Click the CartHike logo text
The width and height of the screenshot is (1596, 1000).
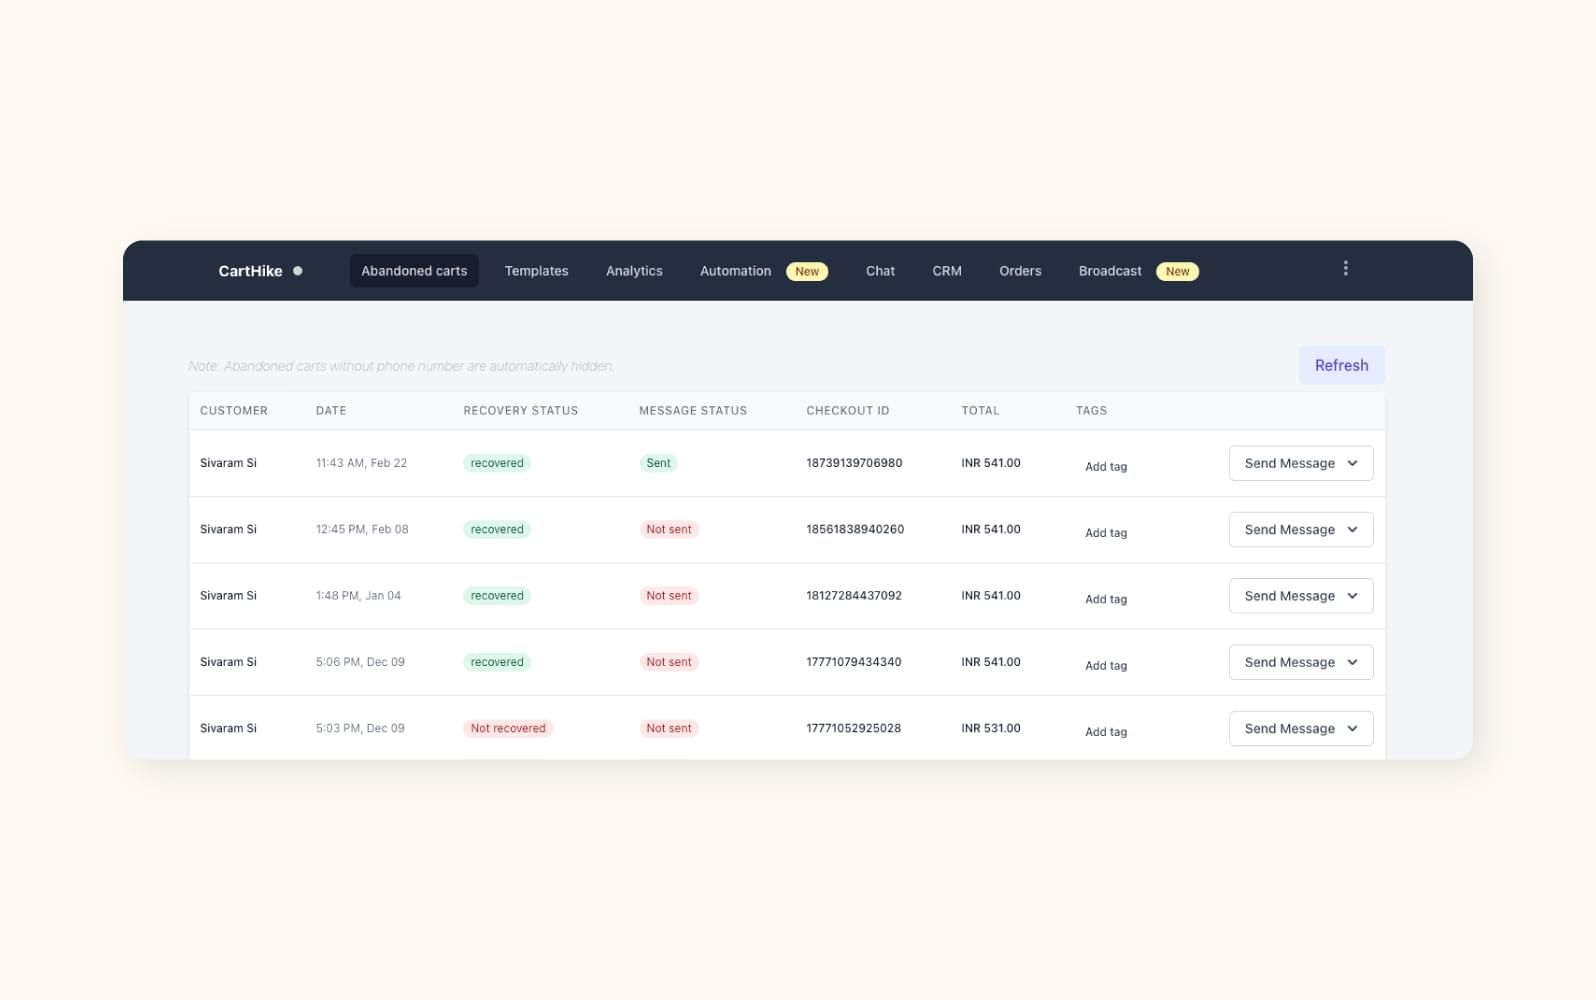(250, 271)
